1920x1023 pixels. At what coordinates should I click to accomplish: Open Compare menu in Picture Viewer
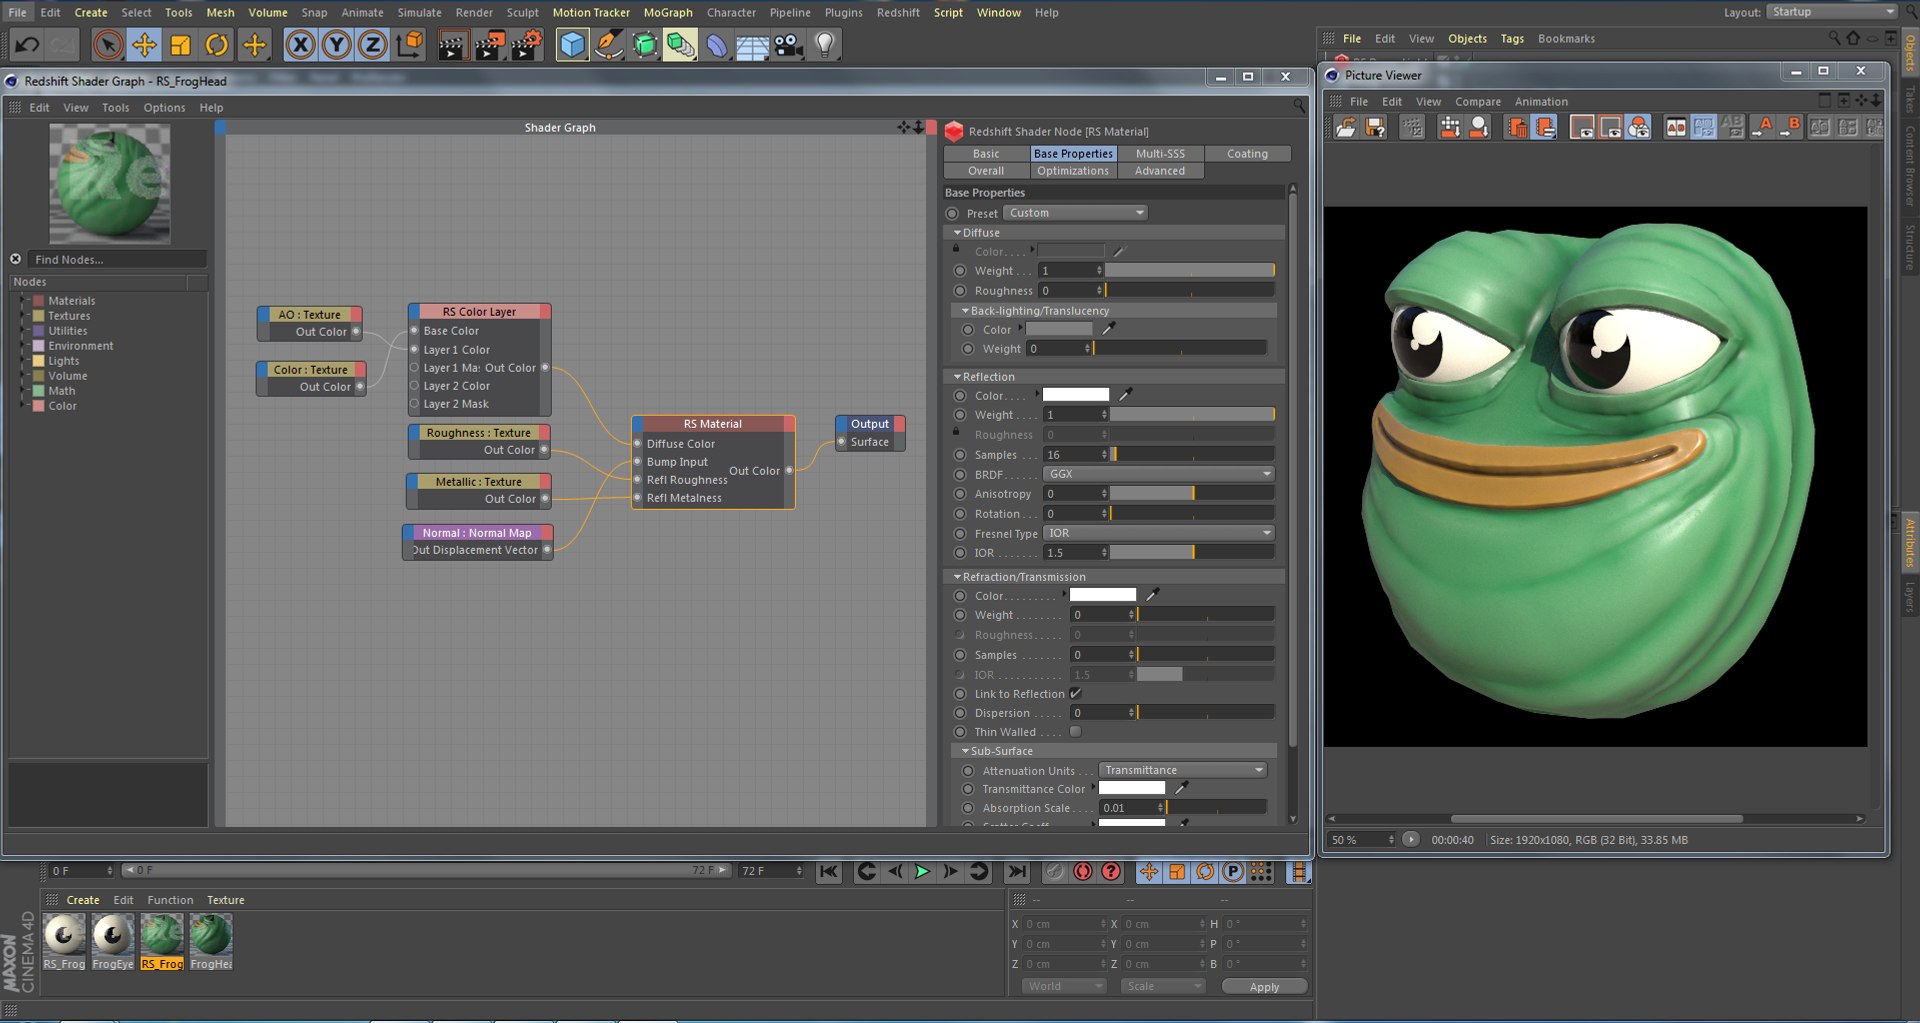pos(1478,102)
